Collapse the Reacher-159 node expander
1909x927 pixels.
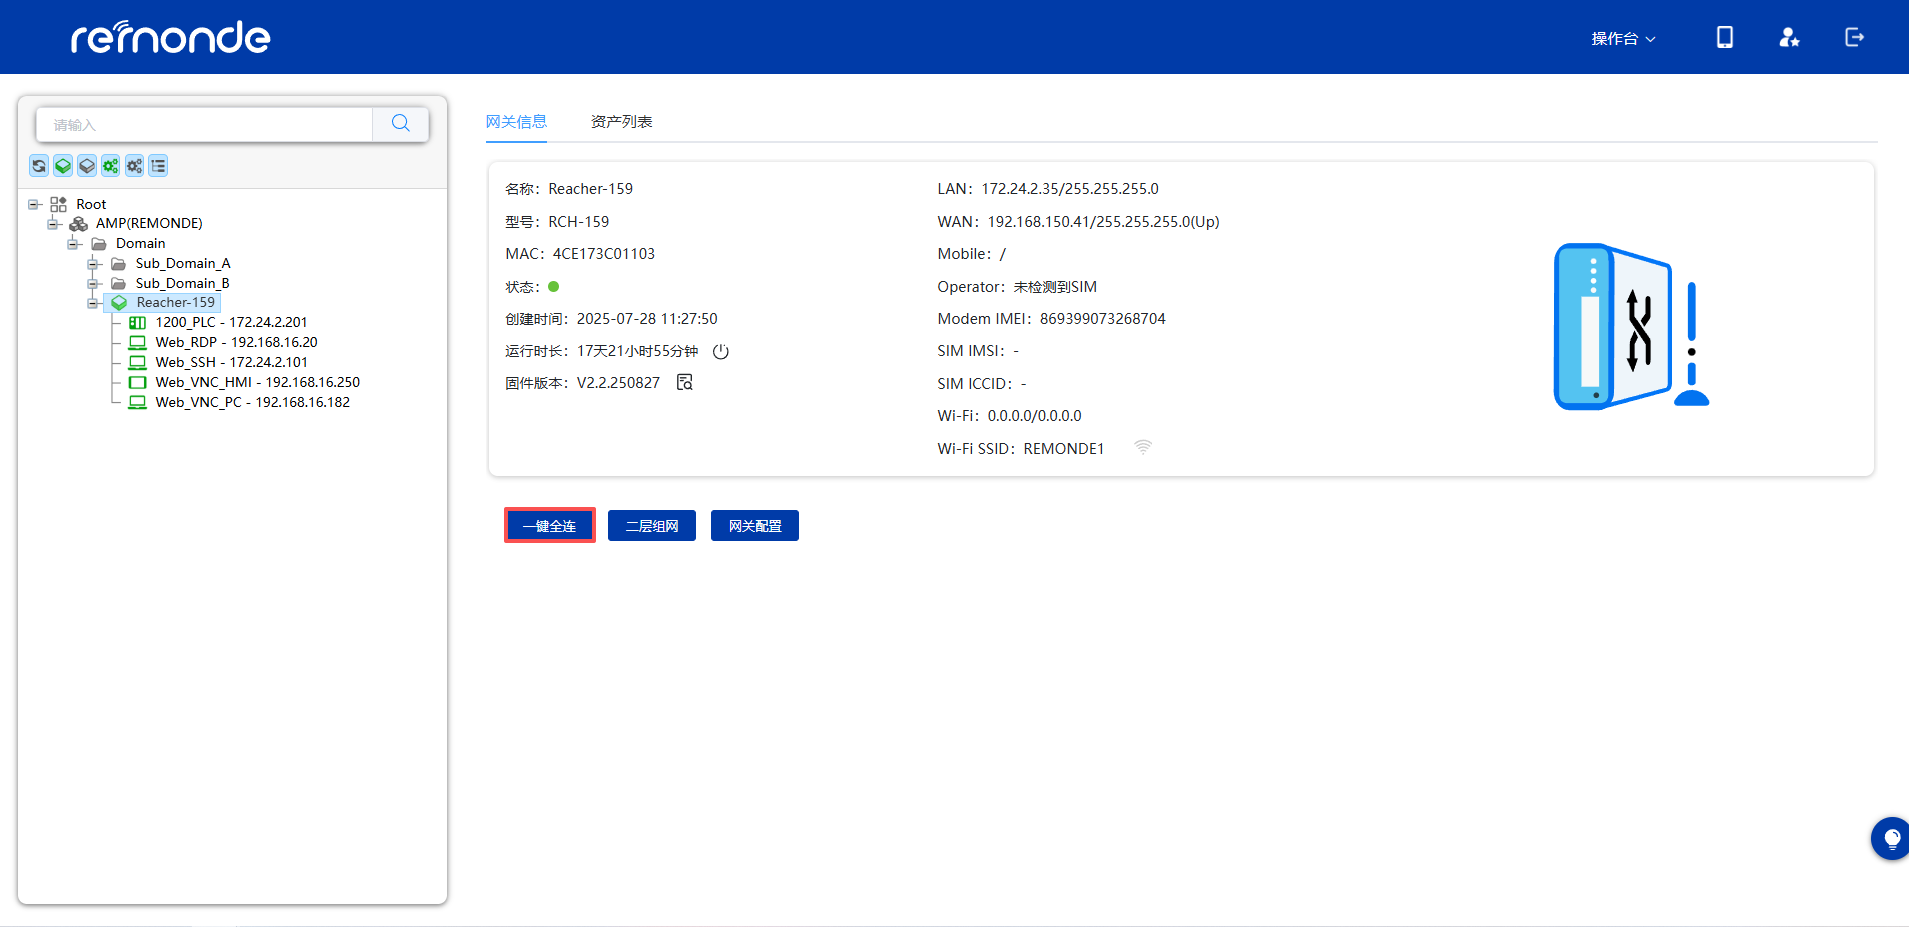point(93,303)
